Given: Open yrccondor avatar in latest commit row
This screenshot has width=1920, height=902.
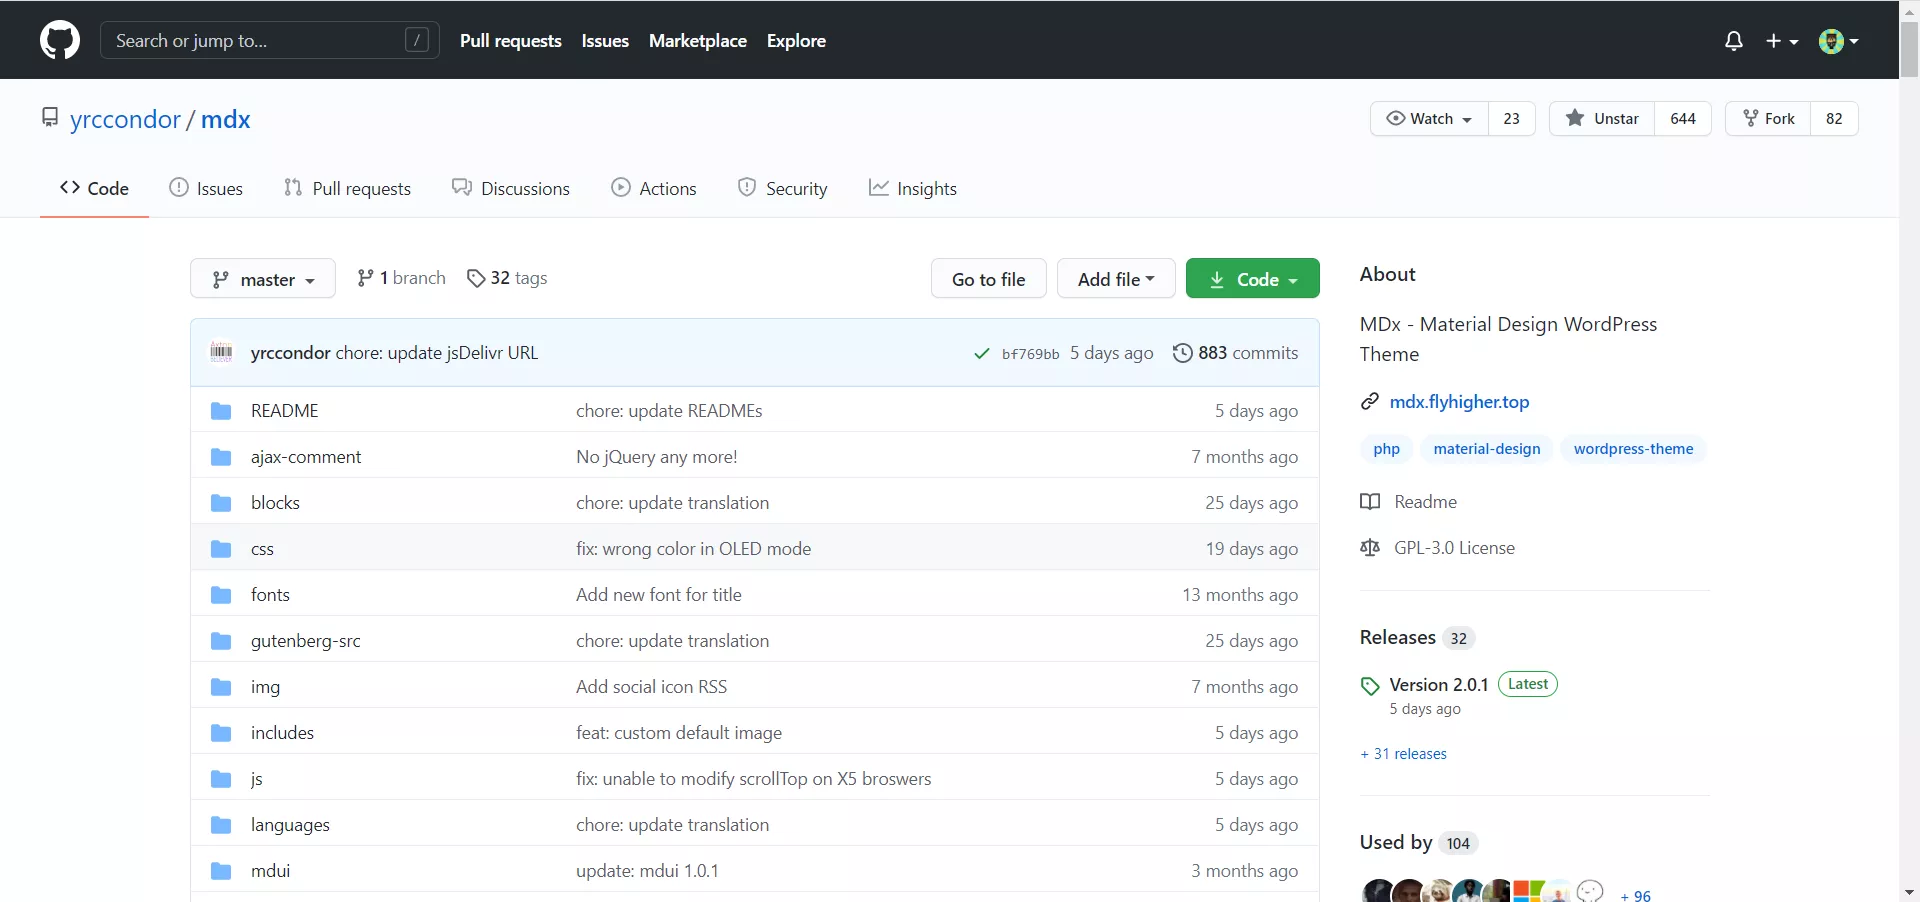Looking at the screenshot, I should pyautogui.click(x=221, y=352).
